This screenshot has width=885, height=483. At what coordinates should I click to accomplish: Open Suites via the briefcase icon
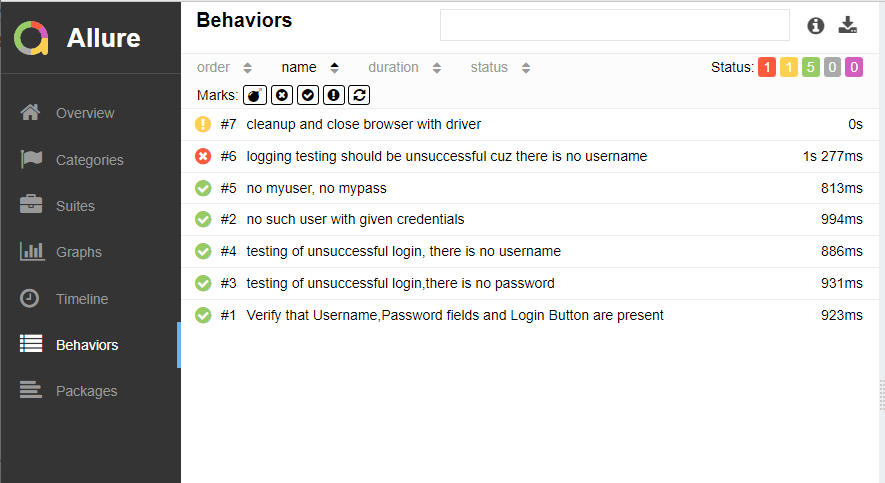click(31, 206)
